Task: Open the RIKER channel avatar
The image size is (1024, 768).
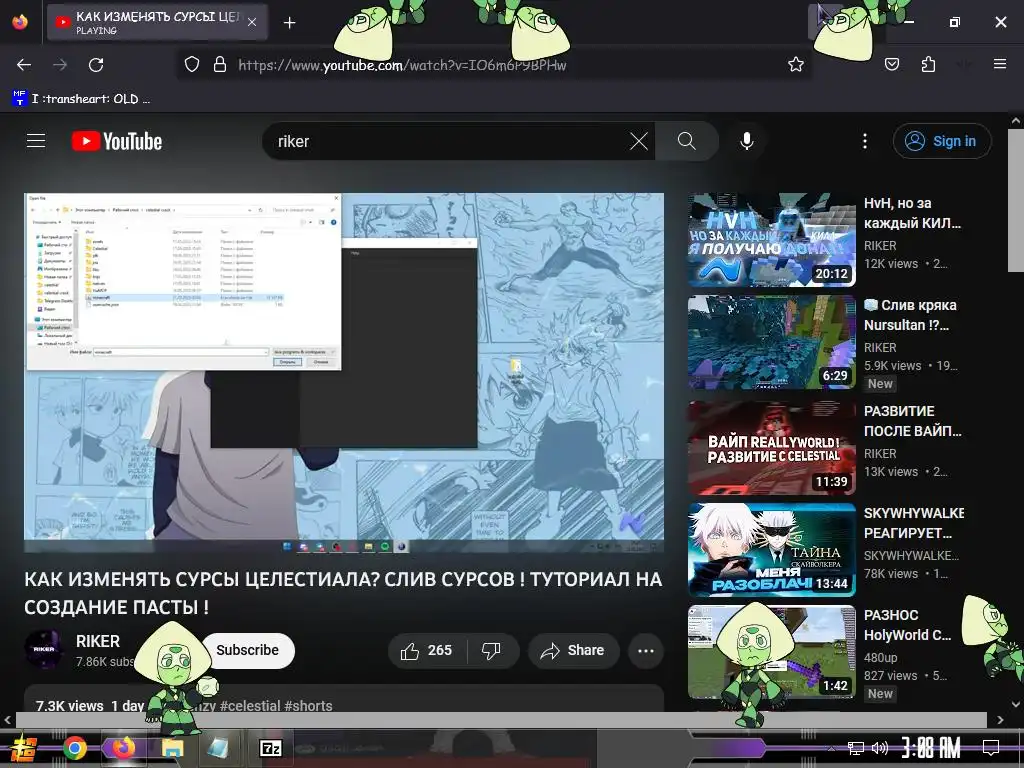Action: tap(44, 649)
